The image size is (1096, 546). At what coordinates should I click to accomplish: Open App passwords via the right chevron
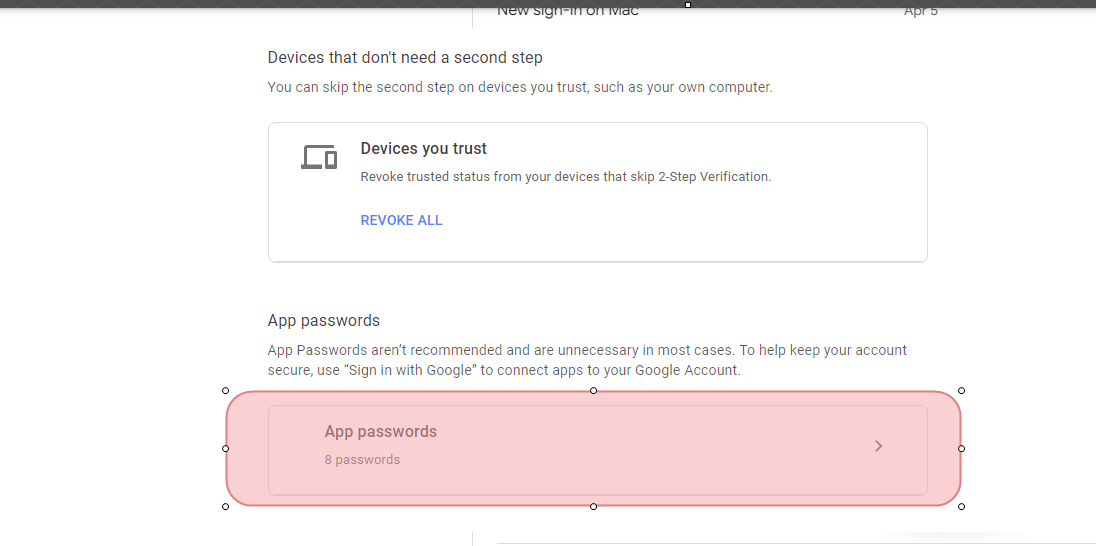click(x=879, y=446)
